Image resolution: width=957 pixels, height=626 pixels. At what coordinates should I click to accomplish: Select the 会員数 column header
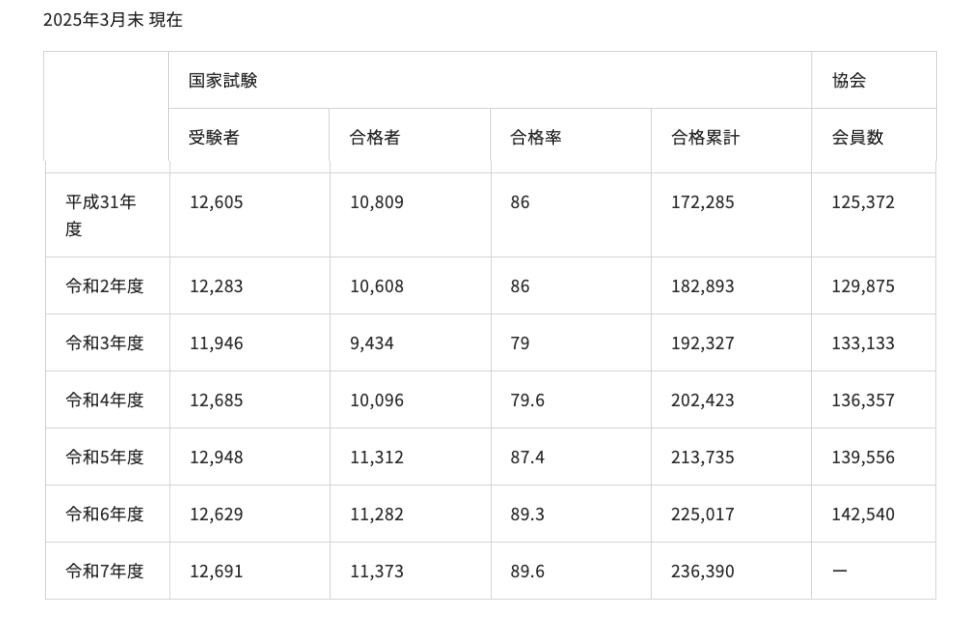point(857,138)
